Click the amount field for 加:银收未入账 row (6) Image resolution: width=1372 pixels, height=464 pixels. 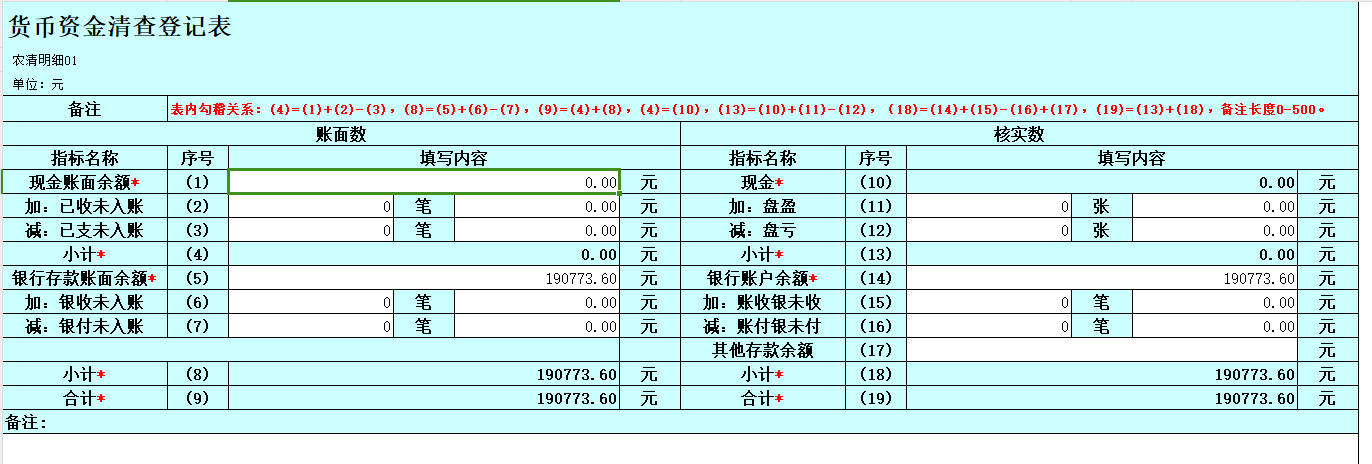pos(537,302)
